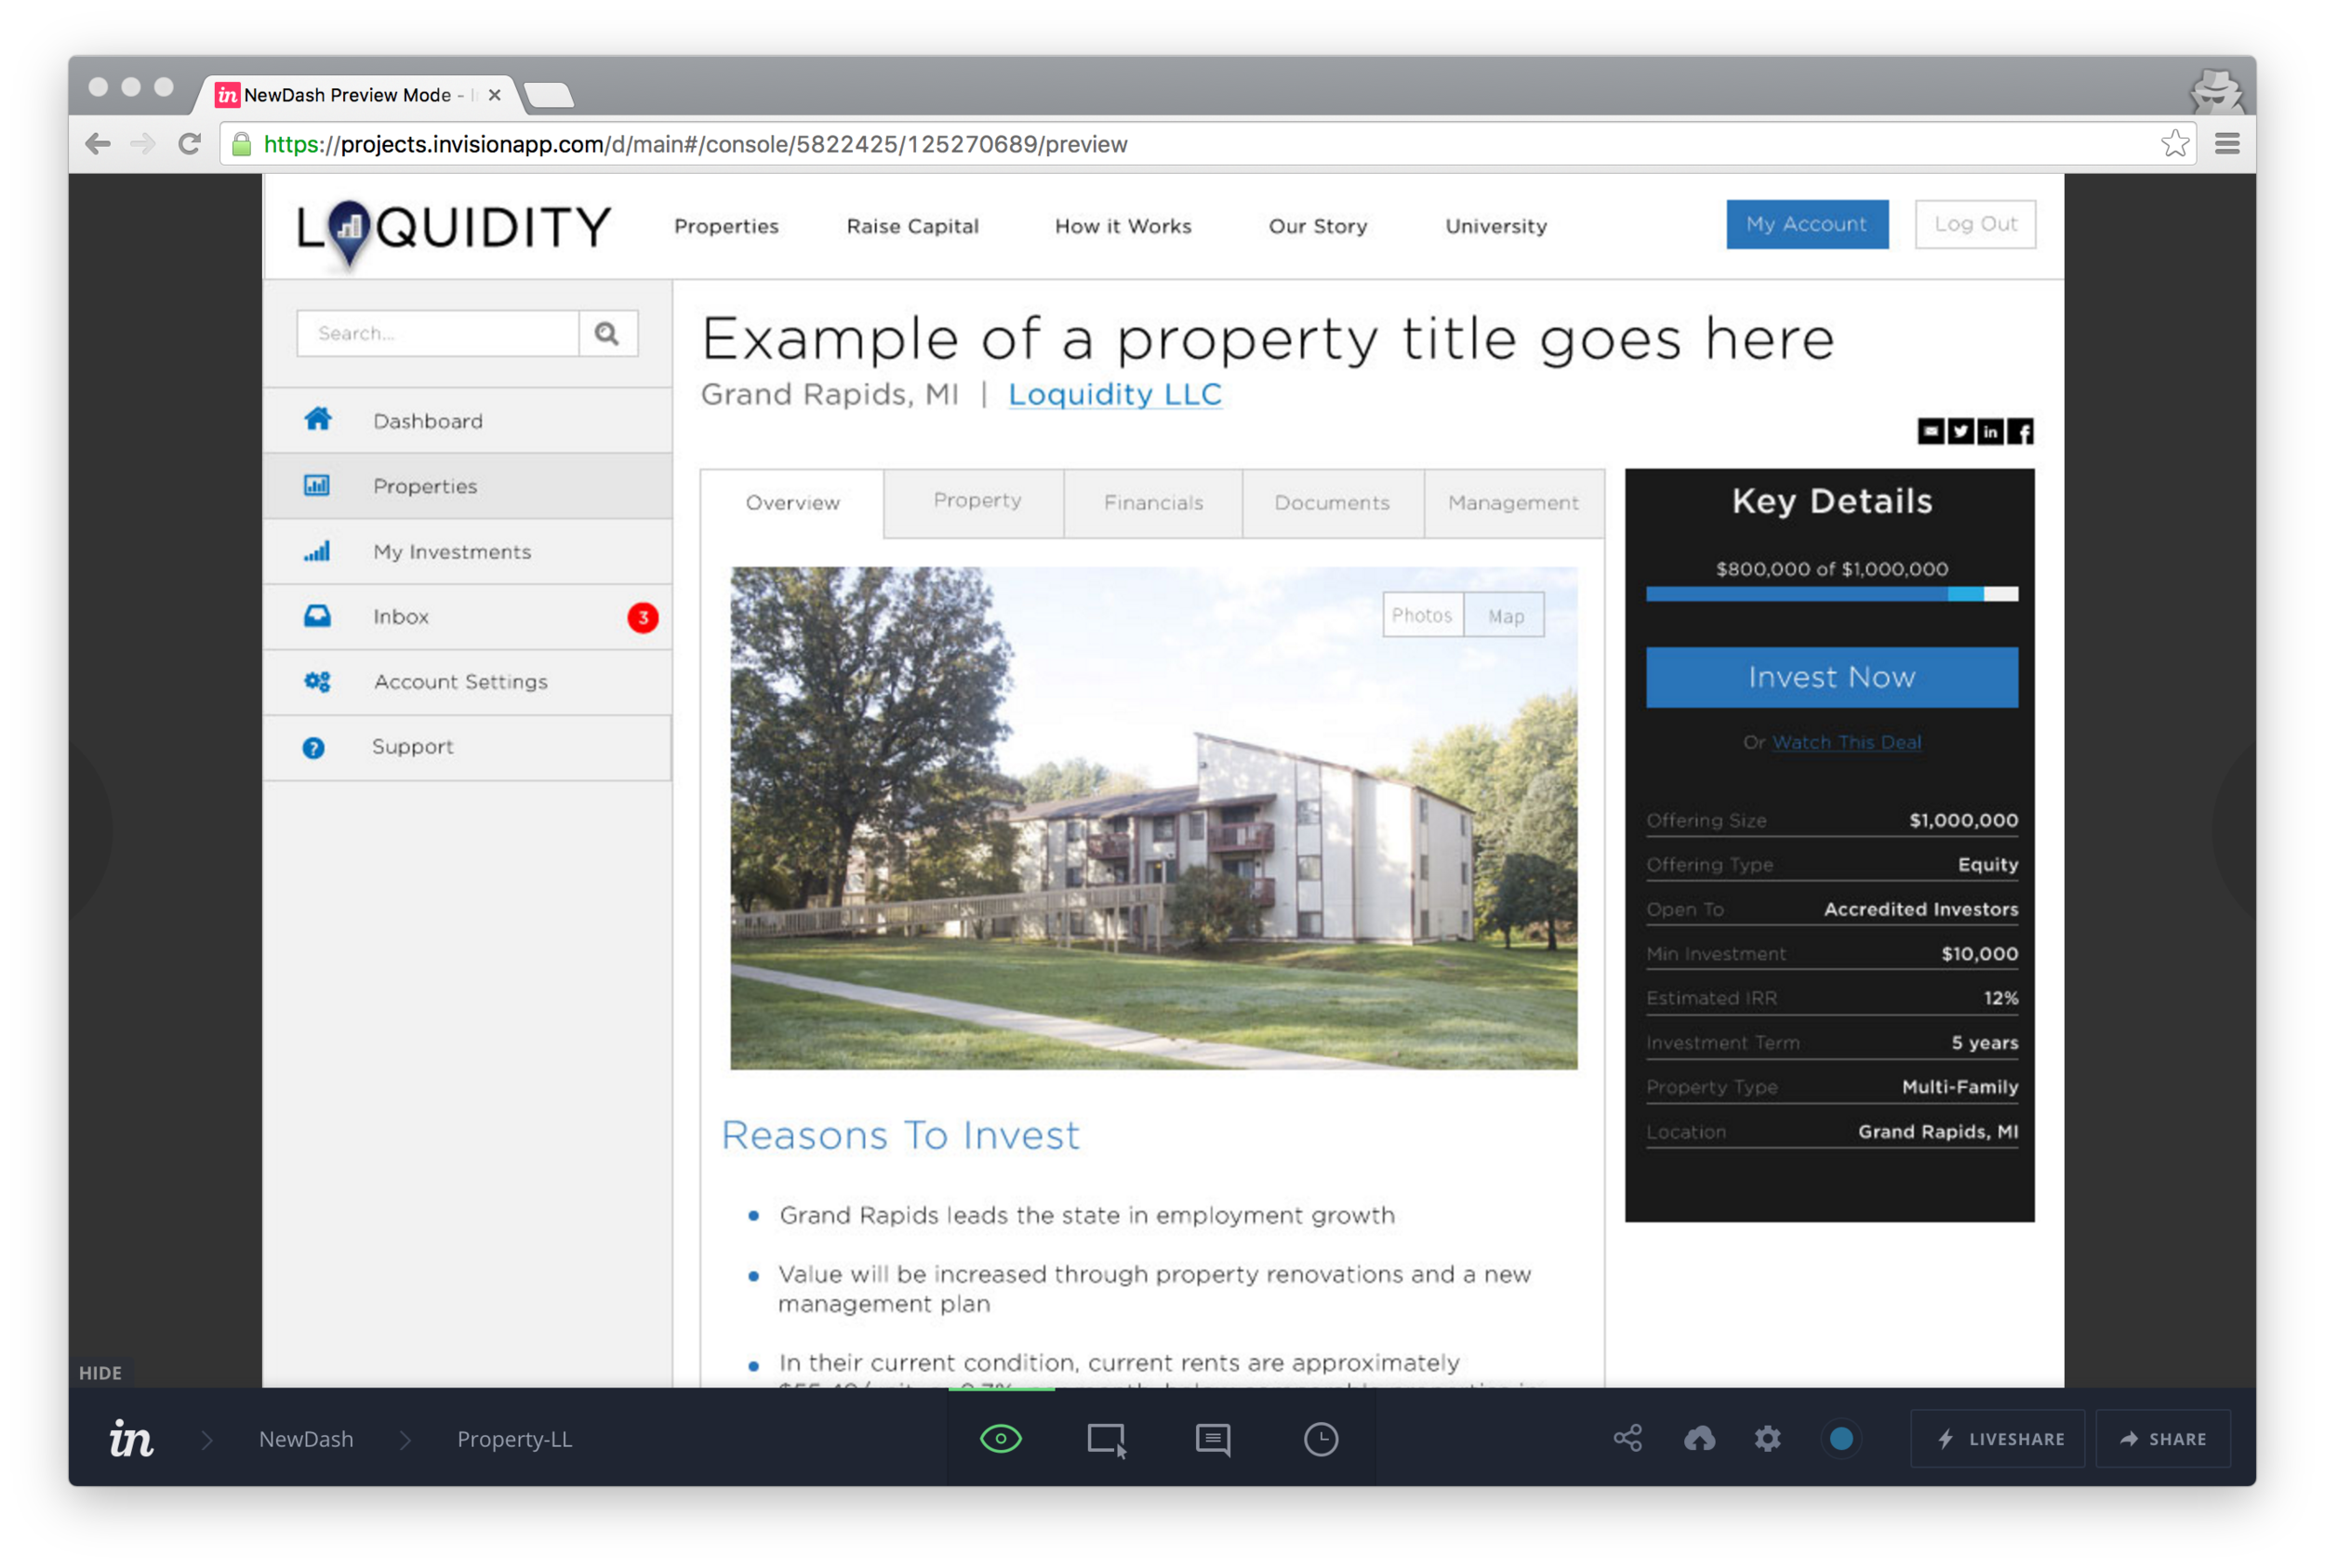Open the Property tab

[976, 501]
